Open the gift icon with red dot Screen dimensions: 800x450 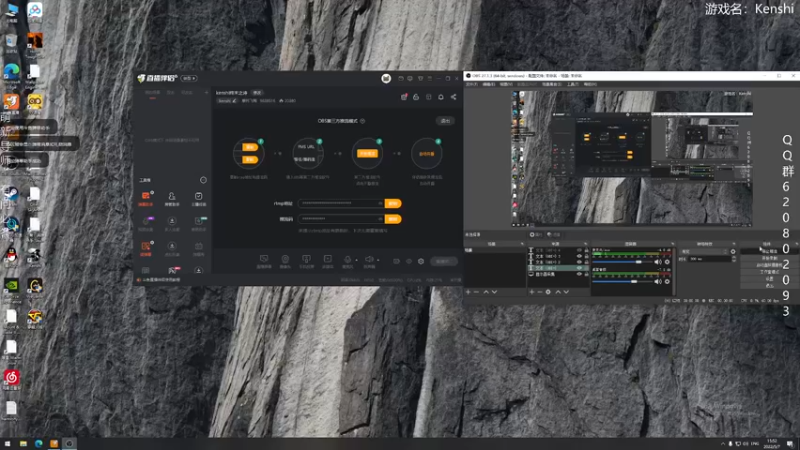[404, 97]
